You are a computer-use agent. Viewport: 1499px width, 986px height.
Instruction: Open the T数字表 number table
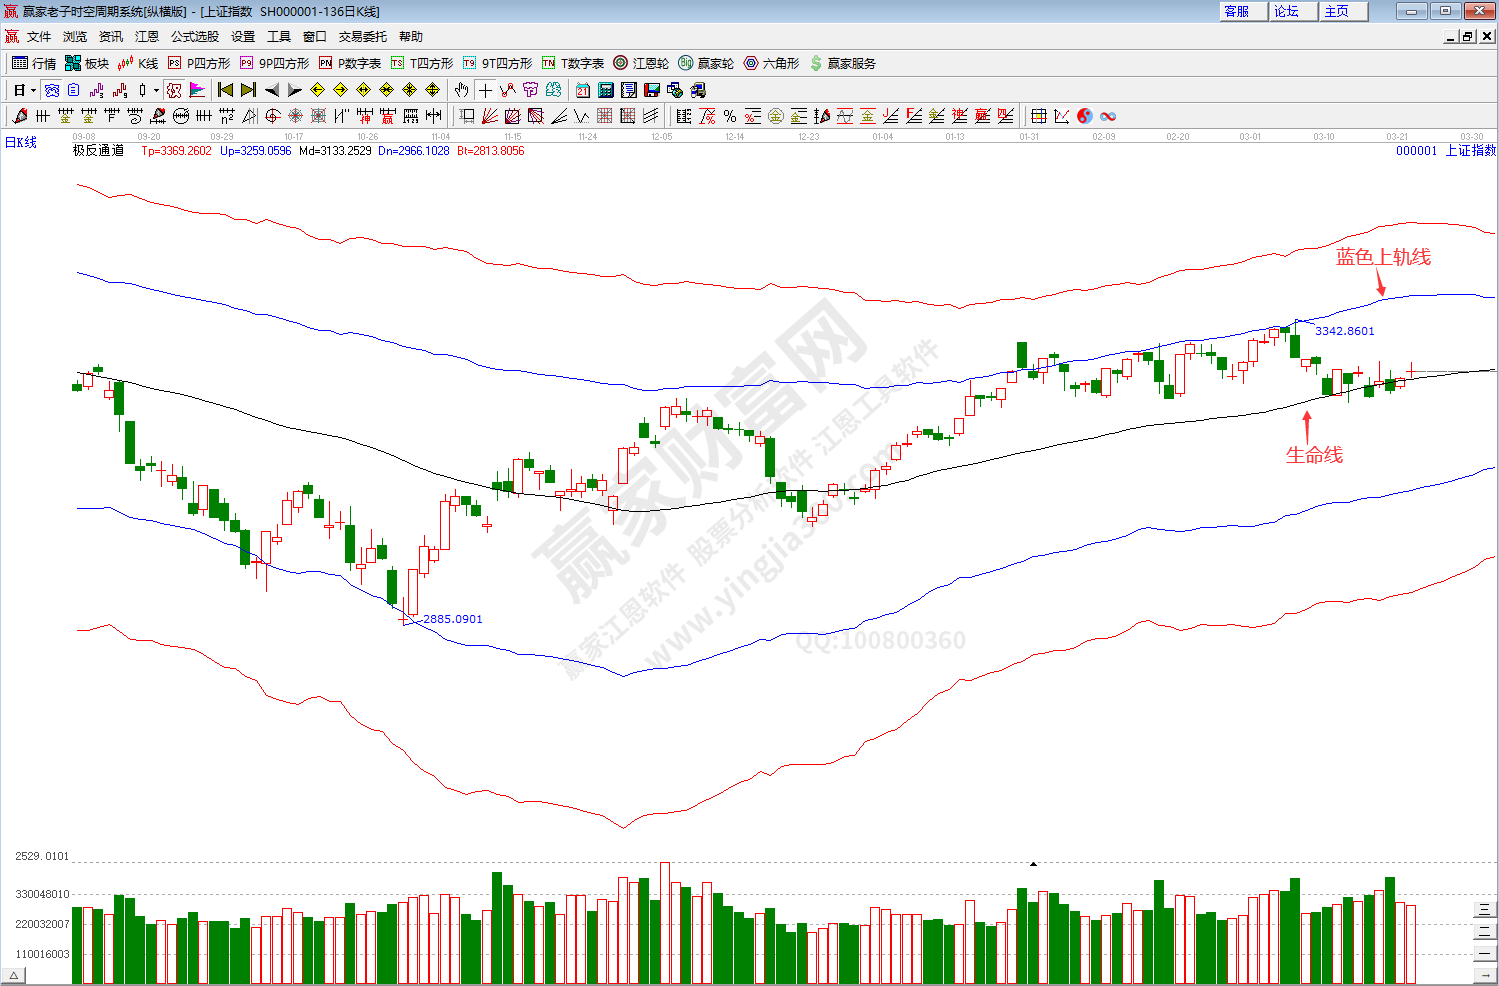[573, 63]
